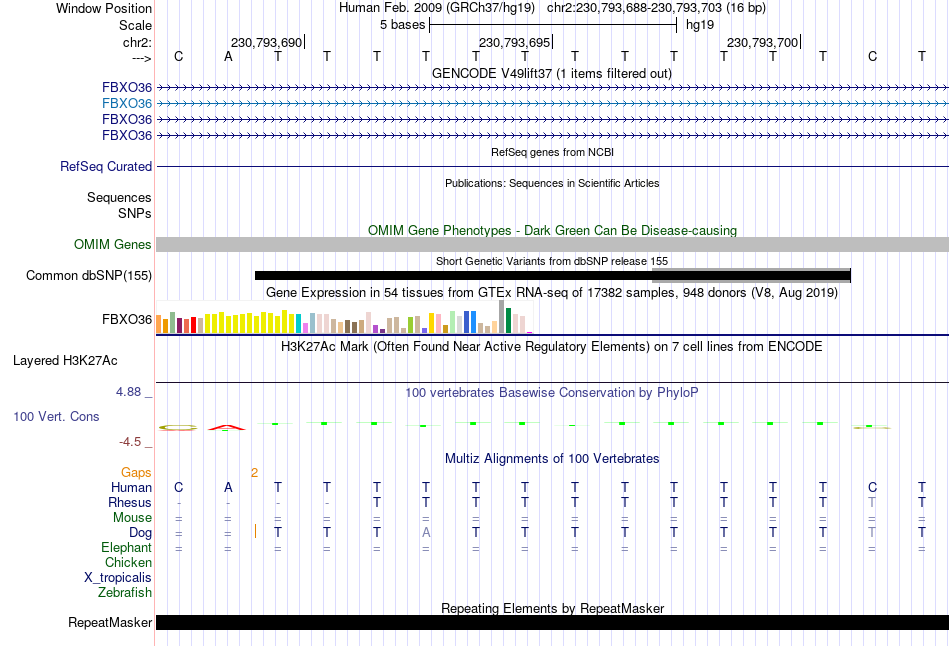Open OMIM Gene Phenotypes track title
This screenshot has height=646, width=950.
coord(552,230)
